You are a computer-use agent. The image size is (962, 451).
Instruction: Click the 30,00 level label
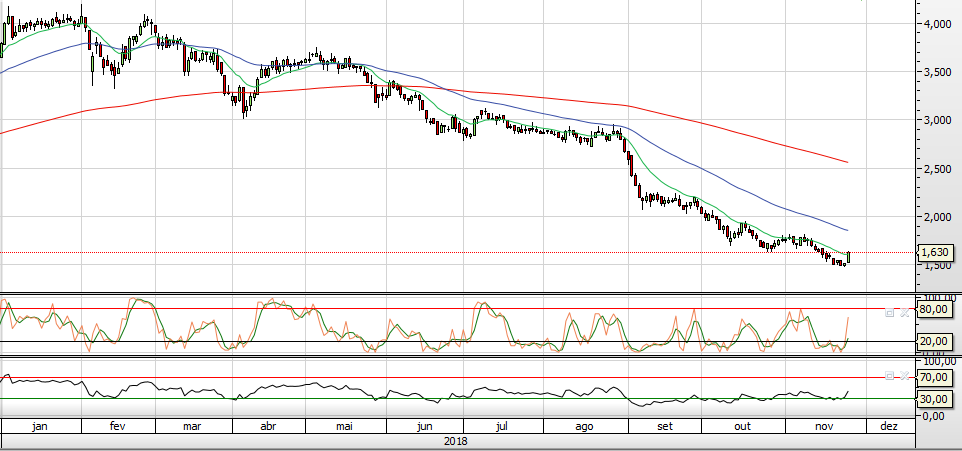pyautogui.click(x=935, y=399)
